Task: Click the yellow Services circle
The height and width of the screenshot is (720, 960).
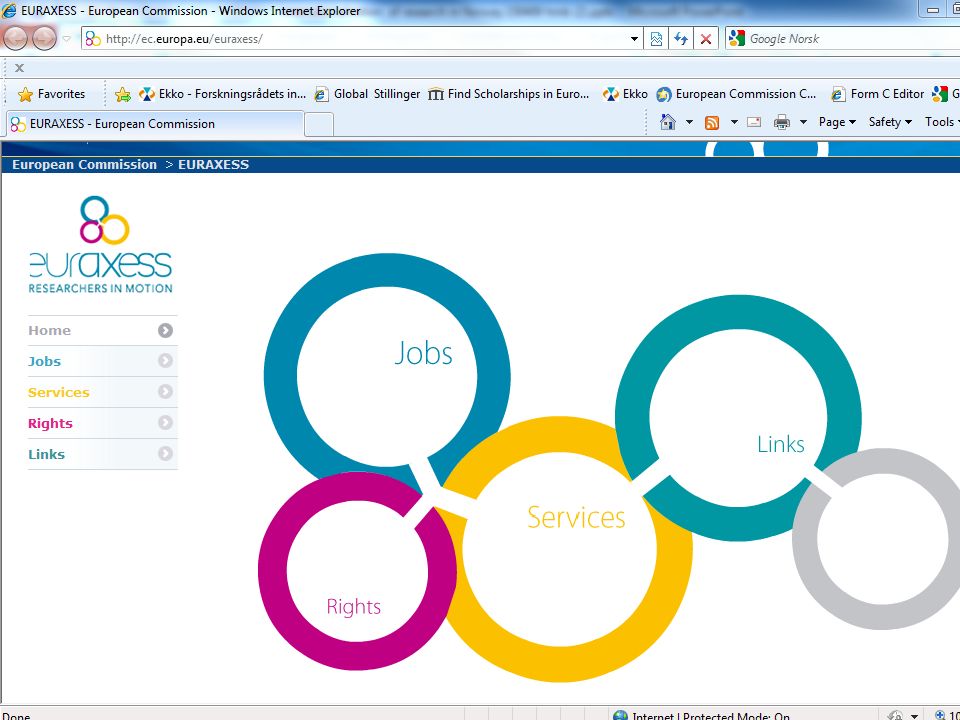Action: pyautogui.click(x=560, y=549)
